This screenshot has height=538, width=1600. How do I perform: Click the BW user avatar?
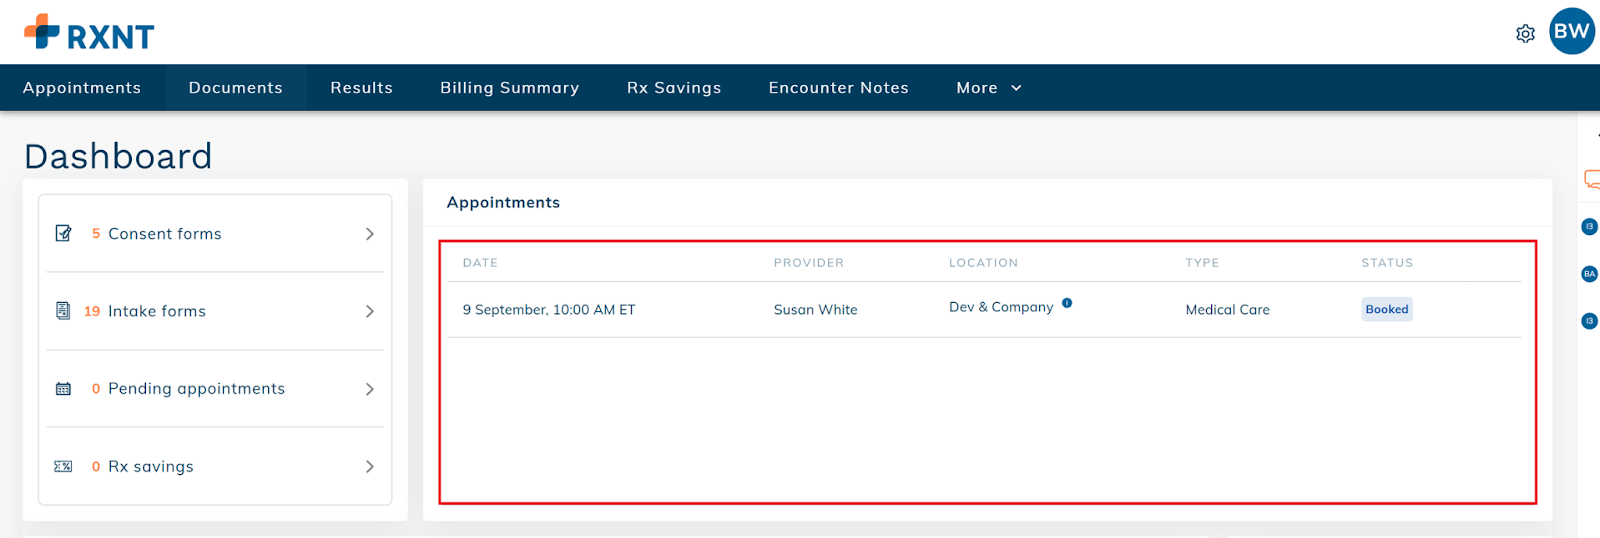pyautogui.click(x=1571, y=31)
